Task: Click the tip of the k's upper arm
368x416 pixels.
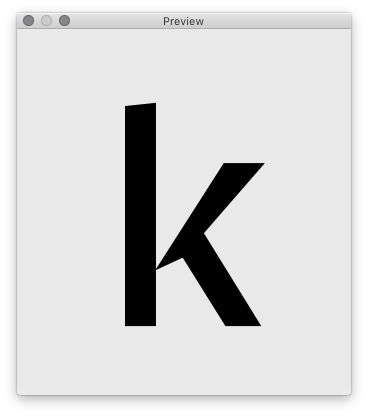Action: coord(244,164)
